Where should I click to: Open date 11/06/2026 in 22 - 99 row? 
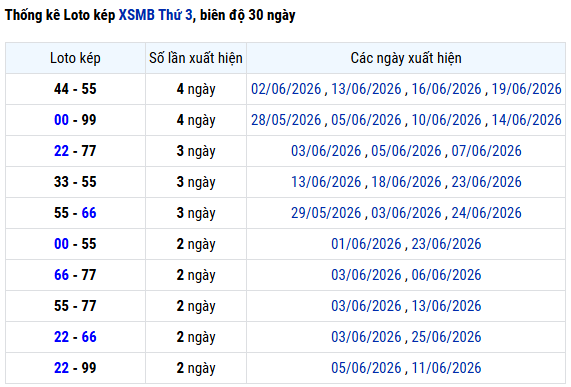(x=446, y=368)
